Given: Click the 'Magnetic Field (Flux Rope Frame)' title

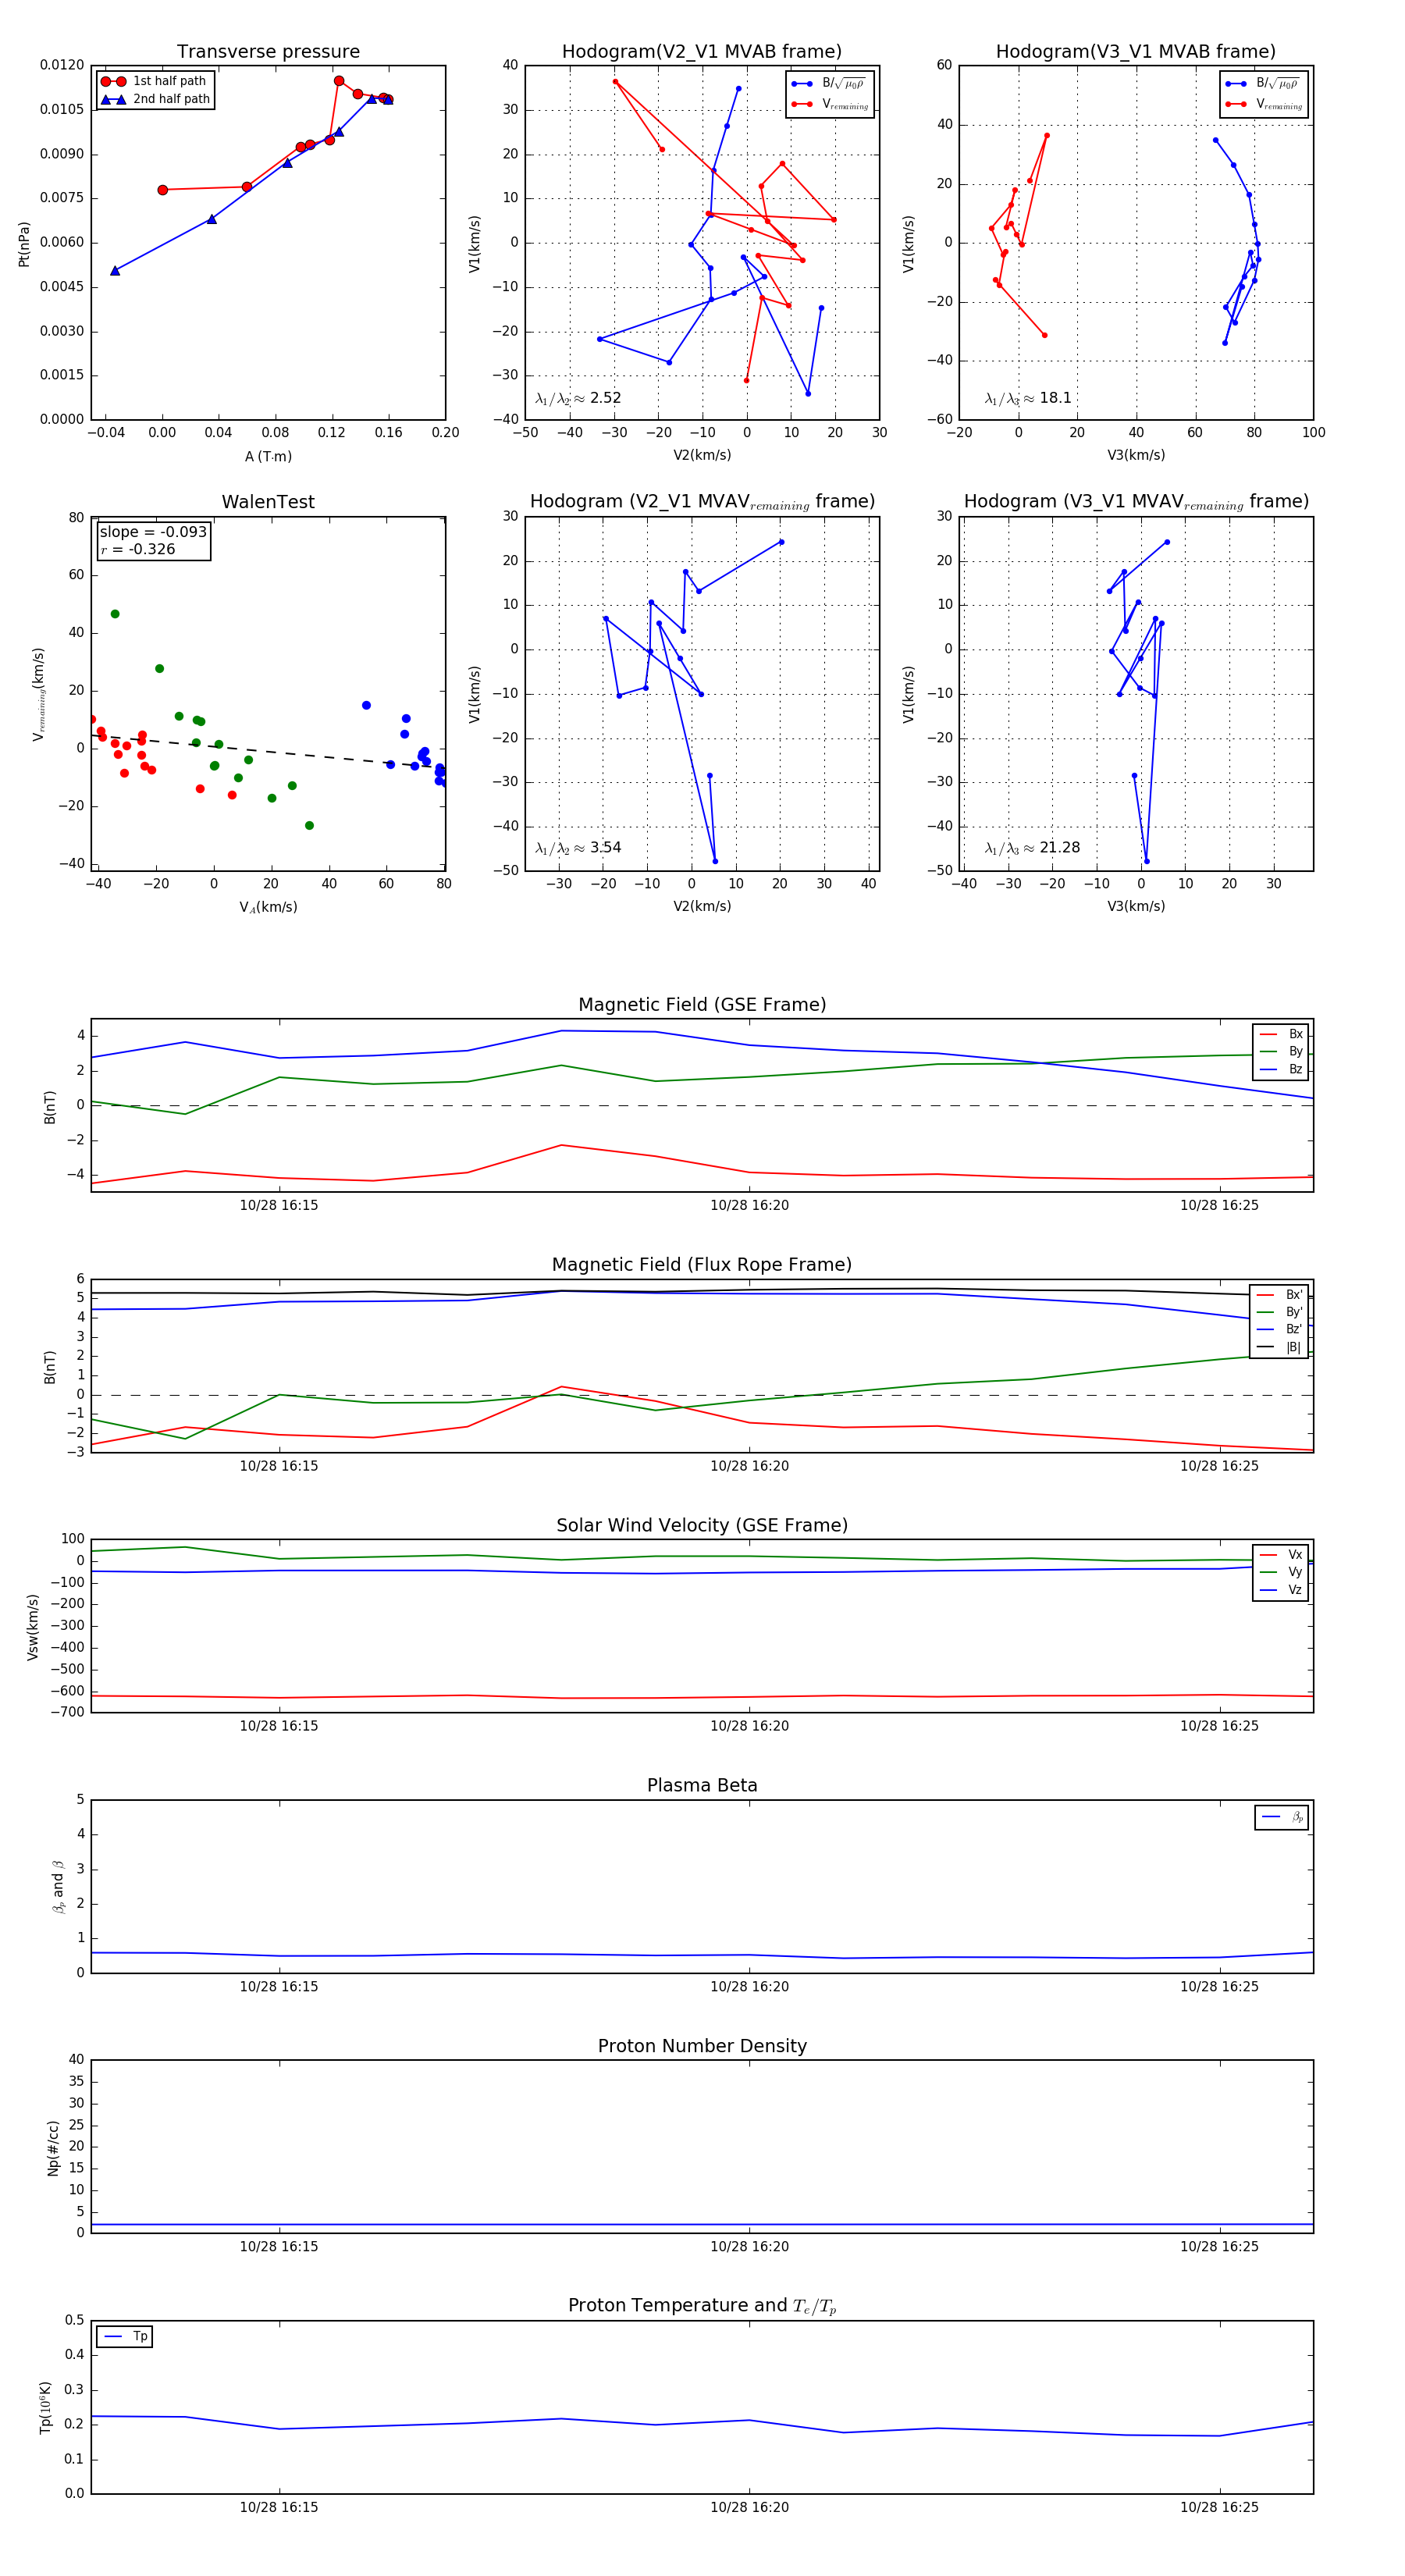Looking at the screenshot, I should coord(702,1264).
